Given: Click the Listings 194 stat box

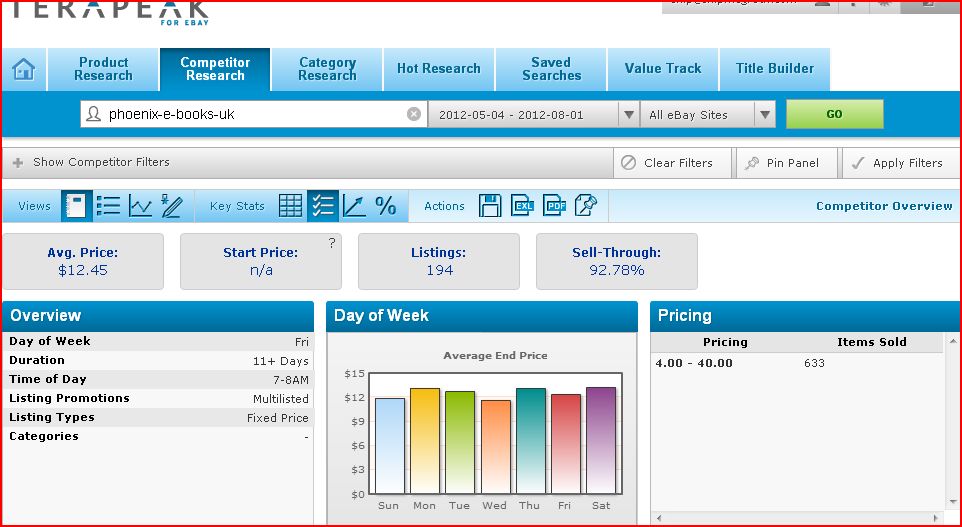Looking at the screenshot, I should coord(439,261).
